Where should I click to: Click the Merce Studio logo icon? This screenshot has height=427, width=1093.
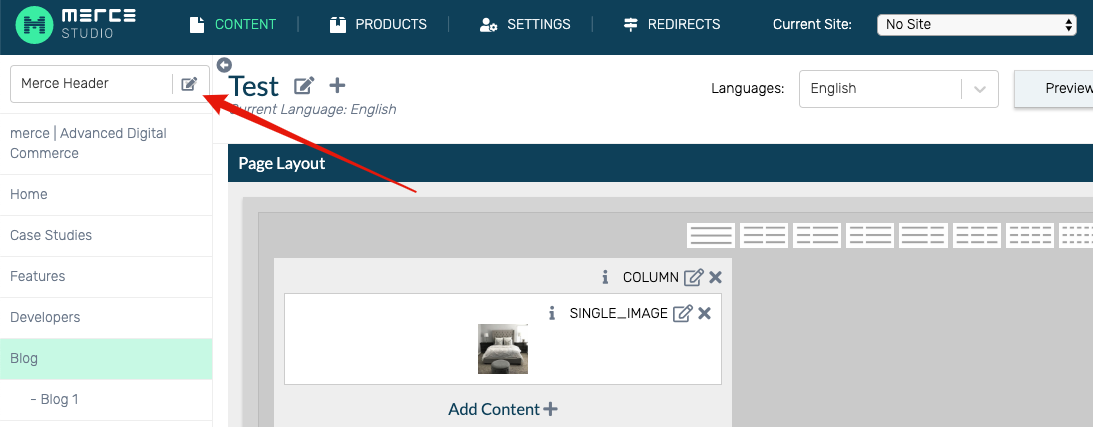click(x=34, y=24)
